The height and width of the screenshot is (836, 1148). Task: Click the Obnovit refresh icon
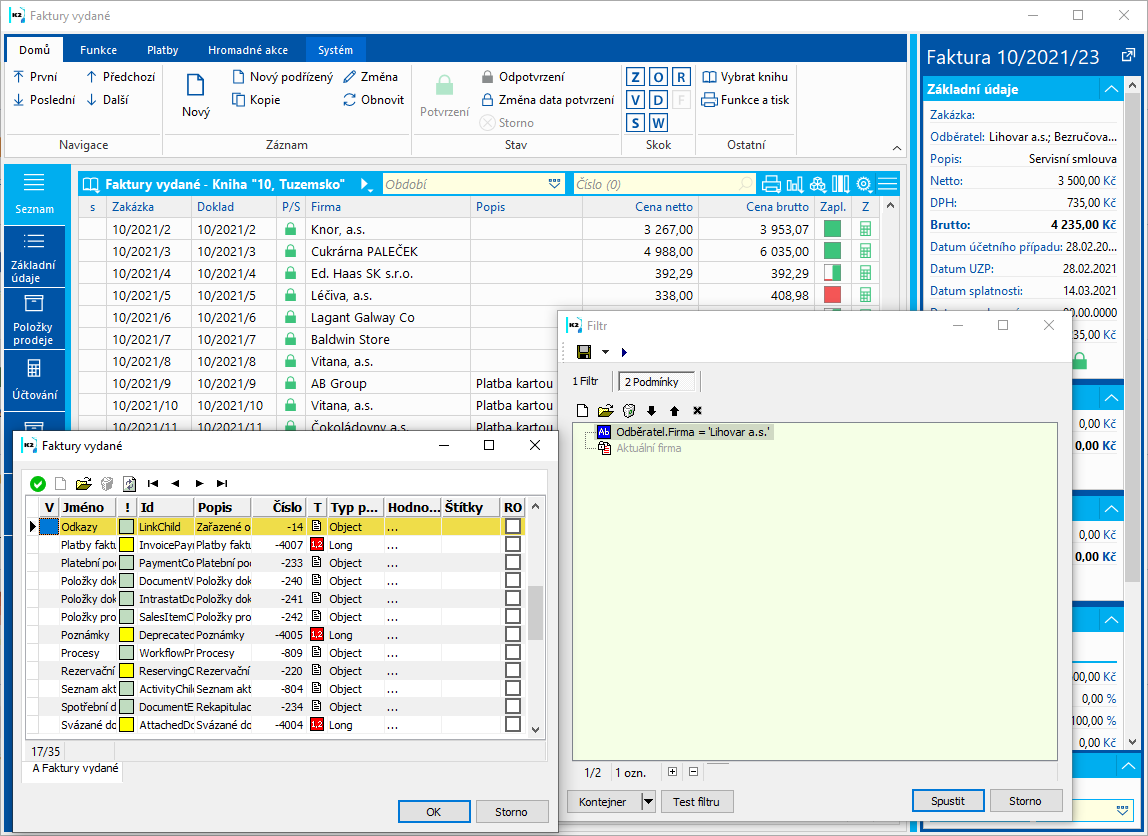[350, 100]
